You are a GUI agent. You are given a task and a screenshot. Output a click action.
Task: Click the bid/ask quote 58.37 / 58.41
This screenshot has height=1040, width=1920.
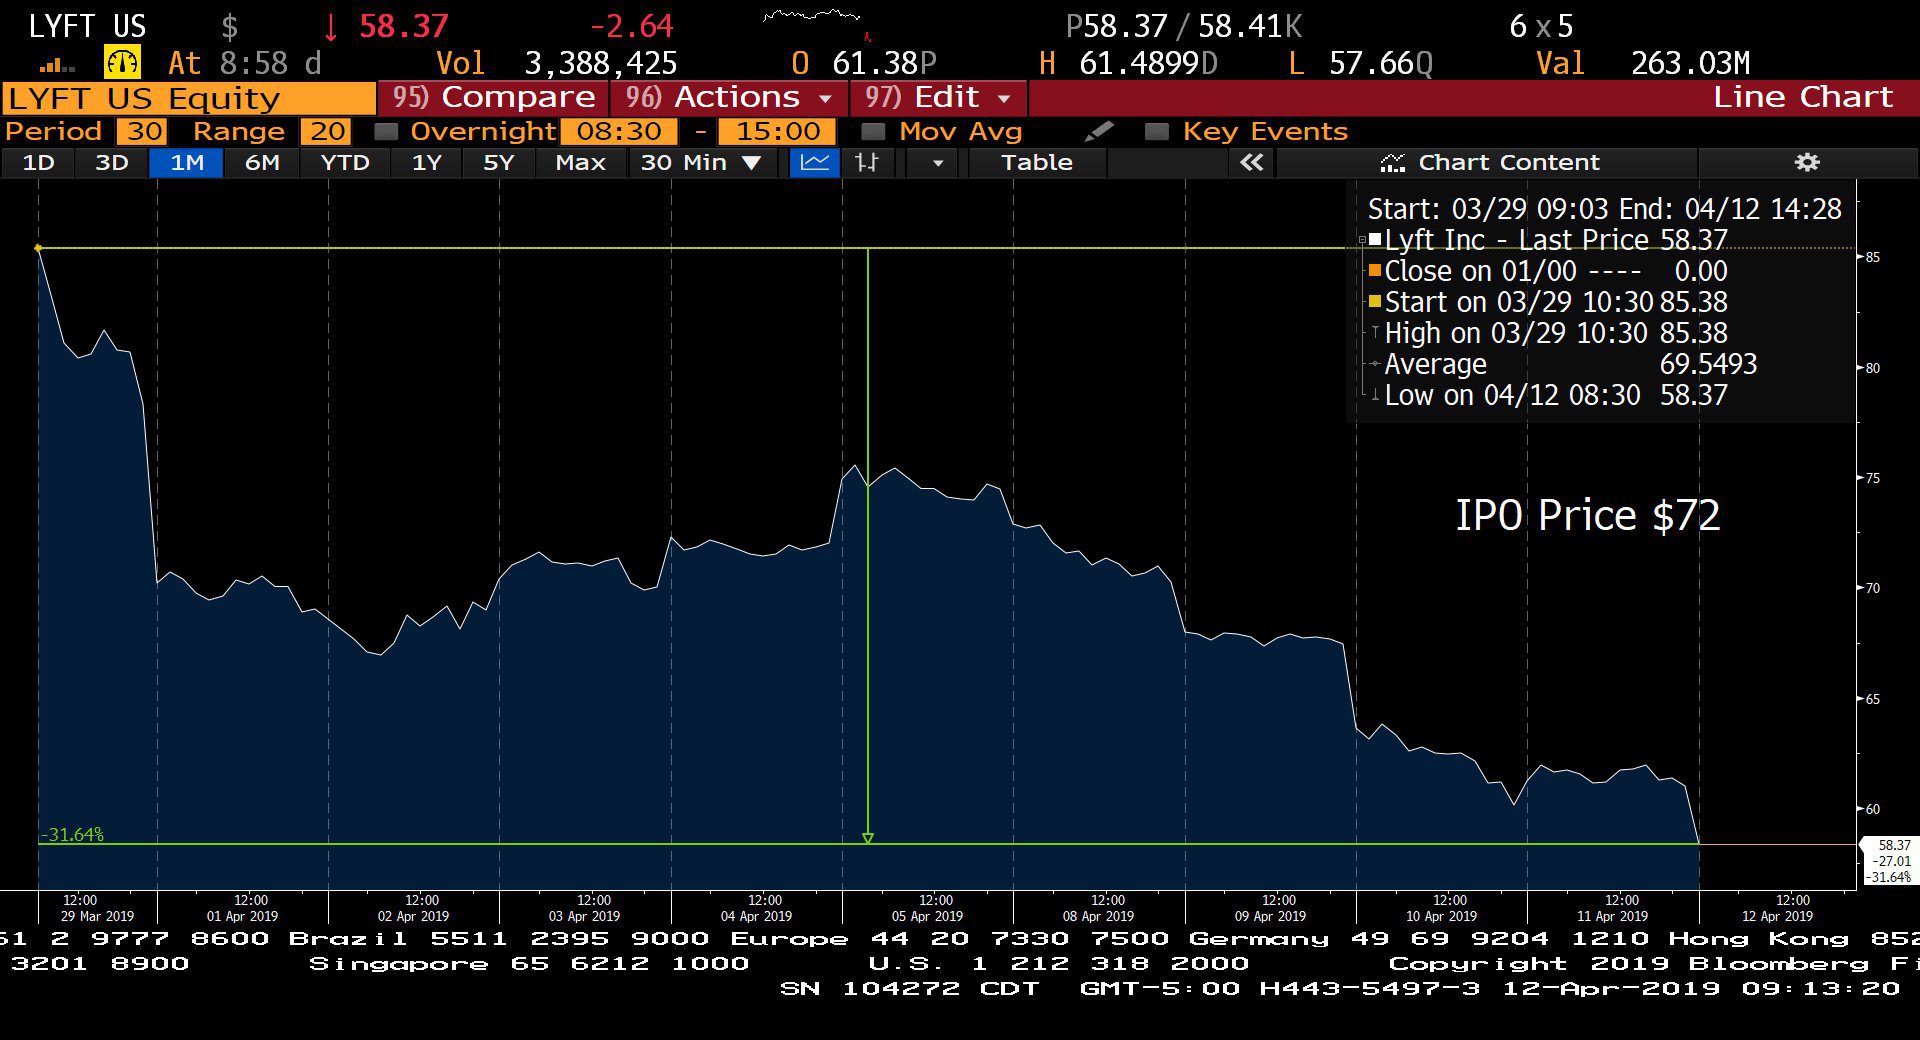pyautogui.click(x=1184, y=26)
